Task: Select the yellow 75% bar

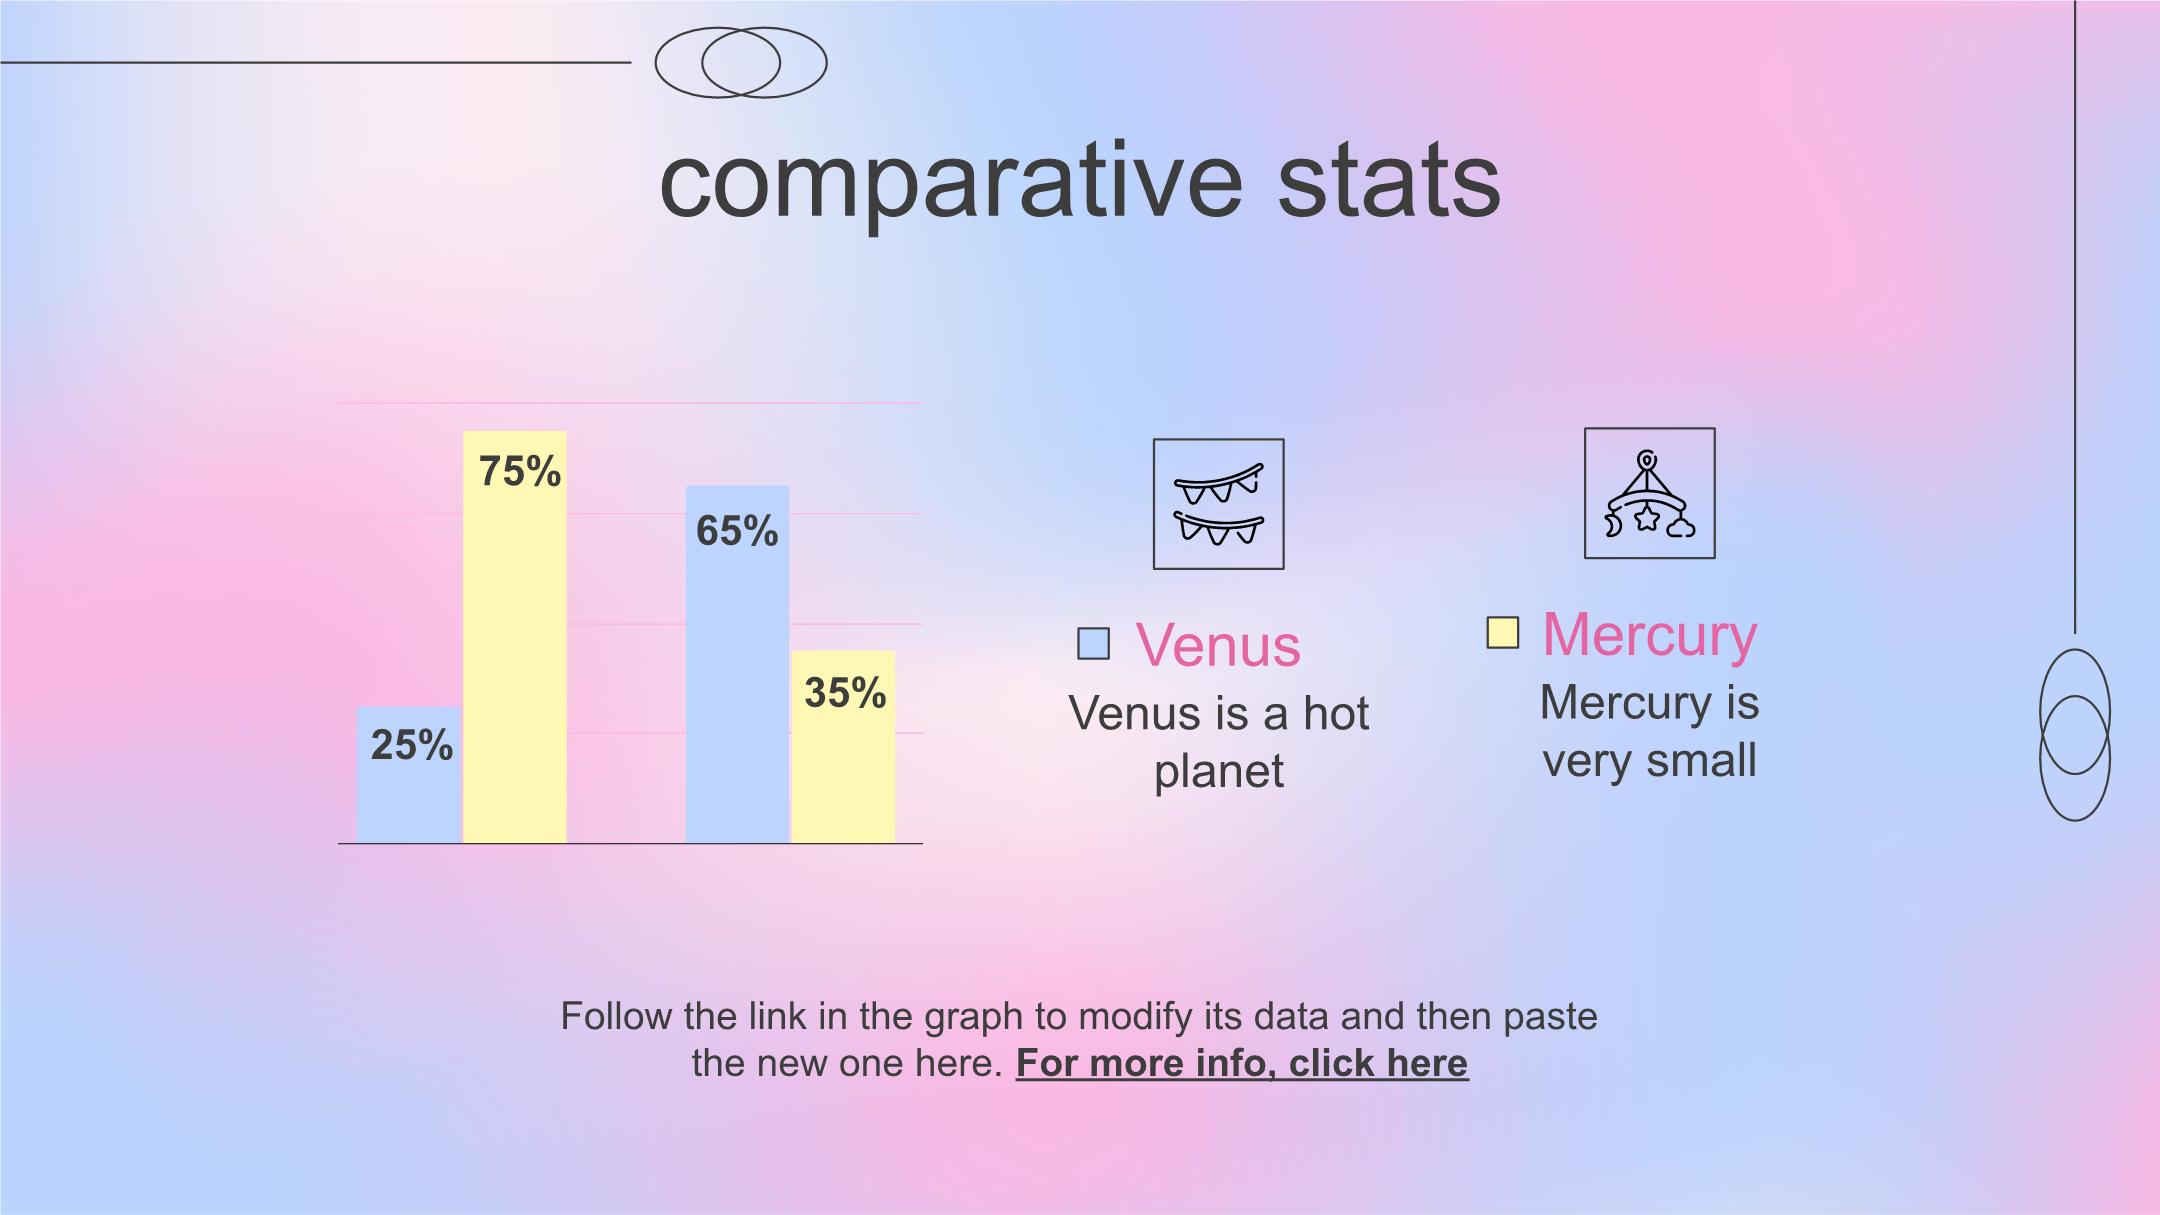Action: point(515,637)
